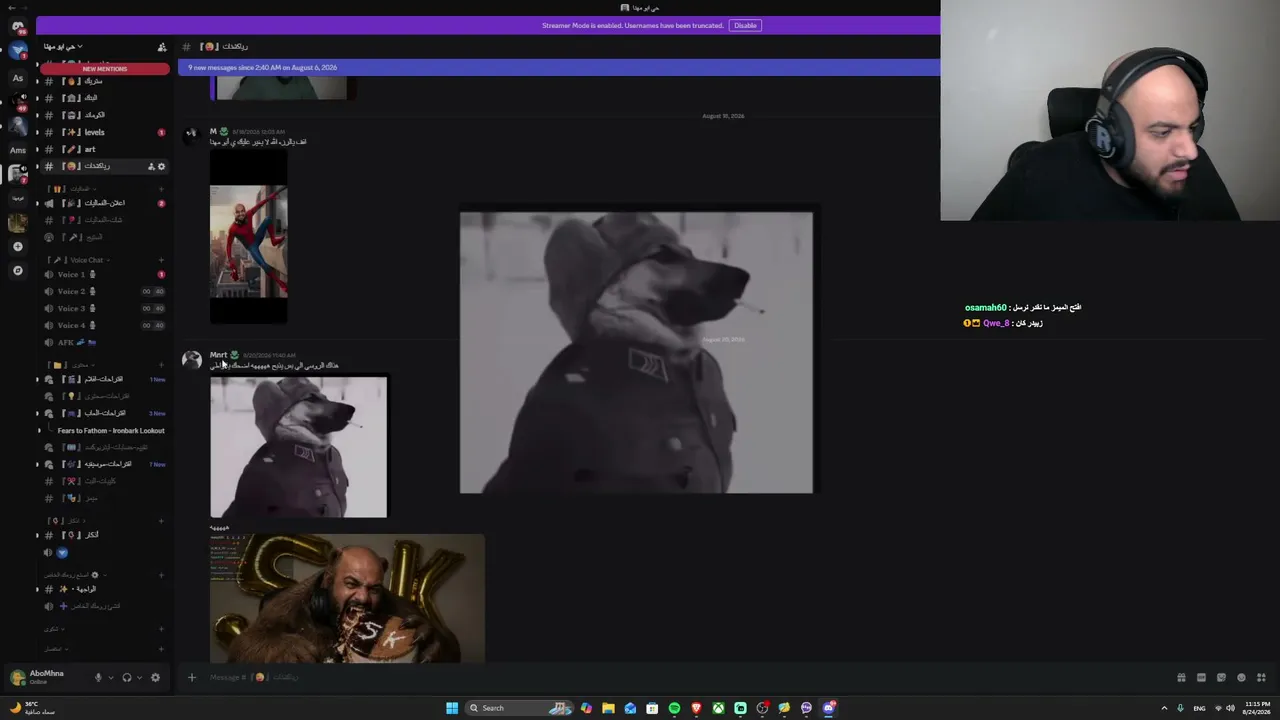Open settings gear for the selected channel
This screenshot has height=720, width=1280.
point(162,166)
